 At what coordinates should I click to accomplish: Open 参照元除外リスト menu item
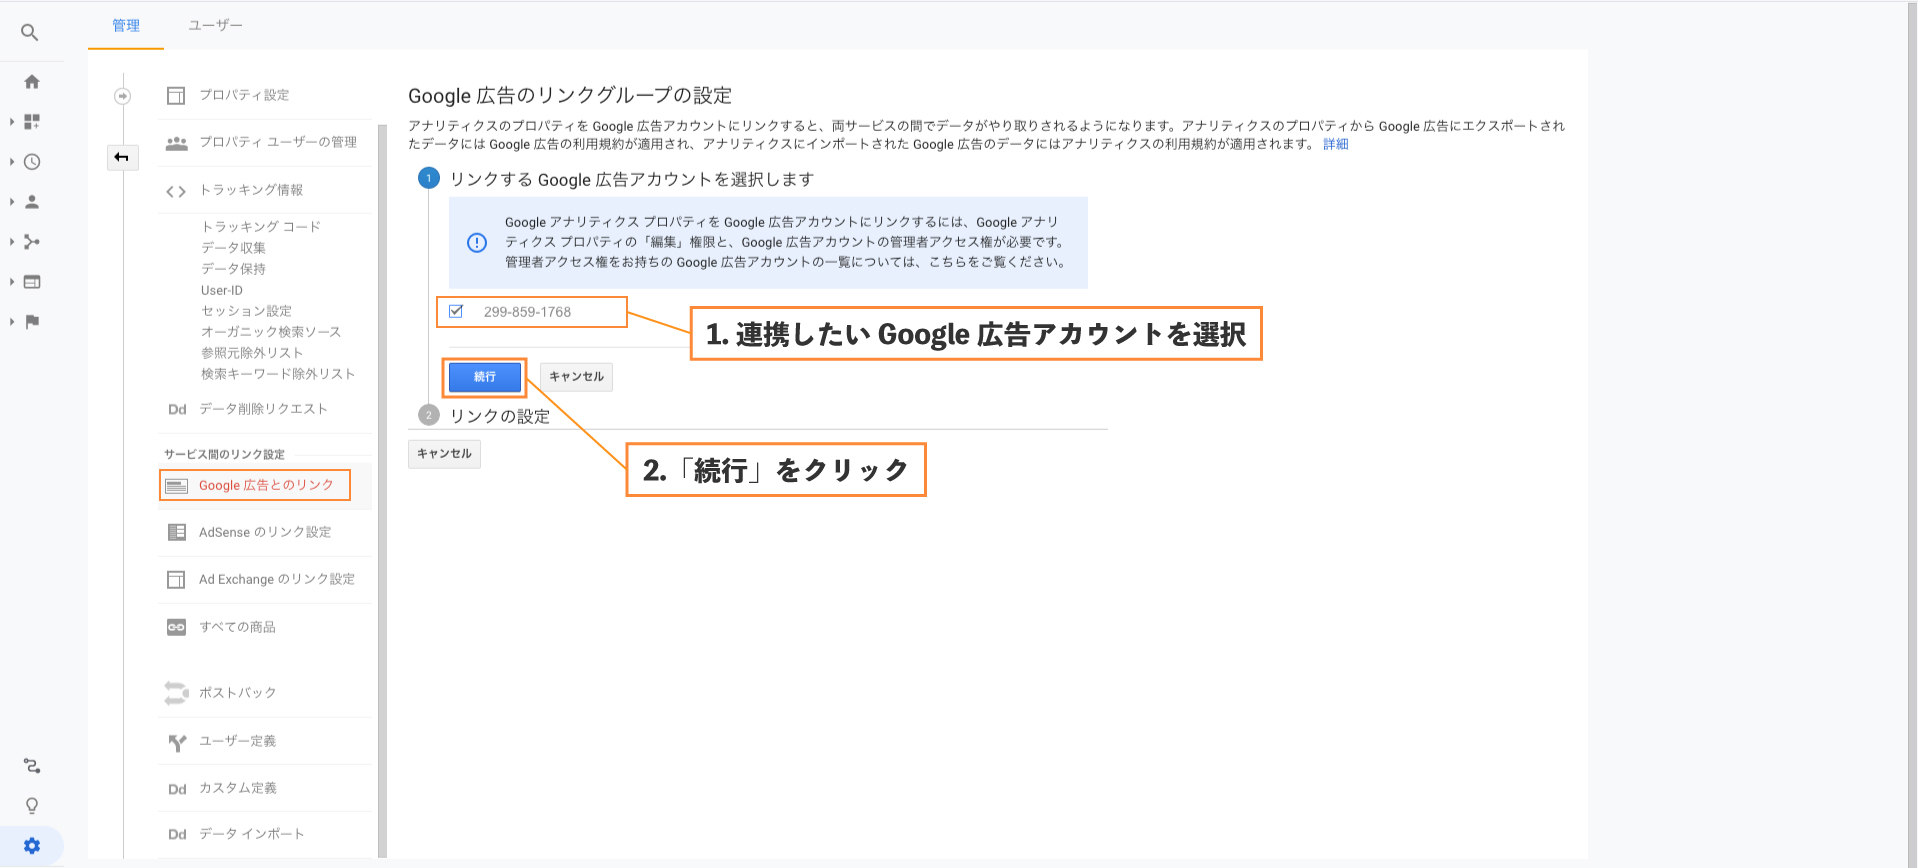pyautogui.click(x=252, y=353)
